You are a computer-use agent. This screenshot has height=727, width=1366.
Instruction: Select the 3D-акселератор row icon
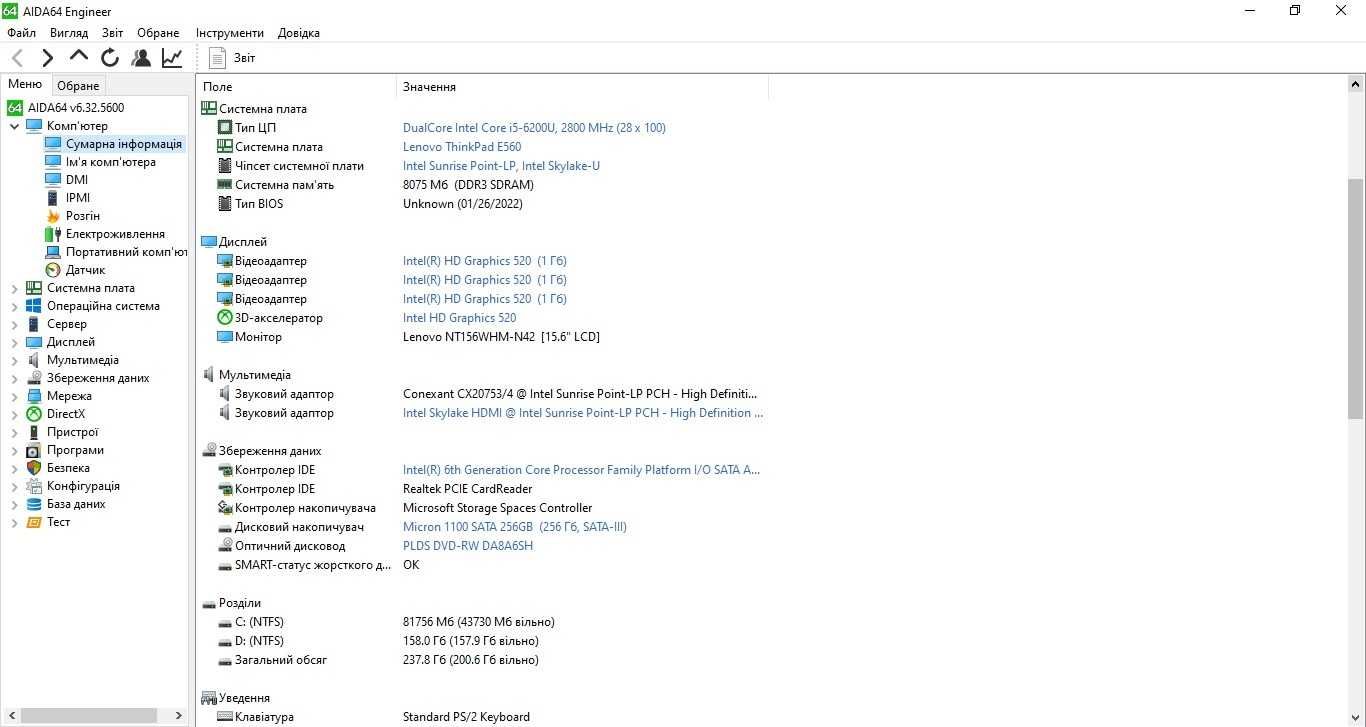[x=225, y=318]
